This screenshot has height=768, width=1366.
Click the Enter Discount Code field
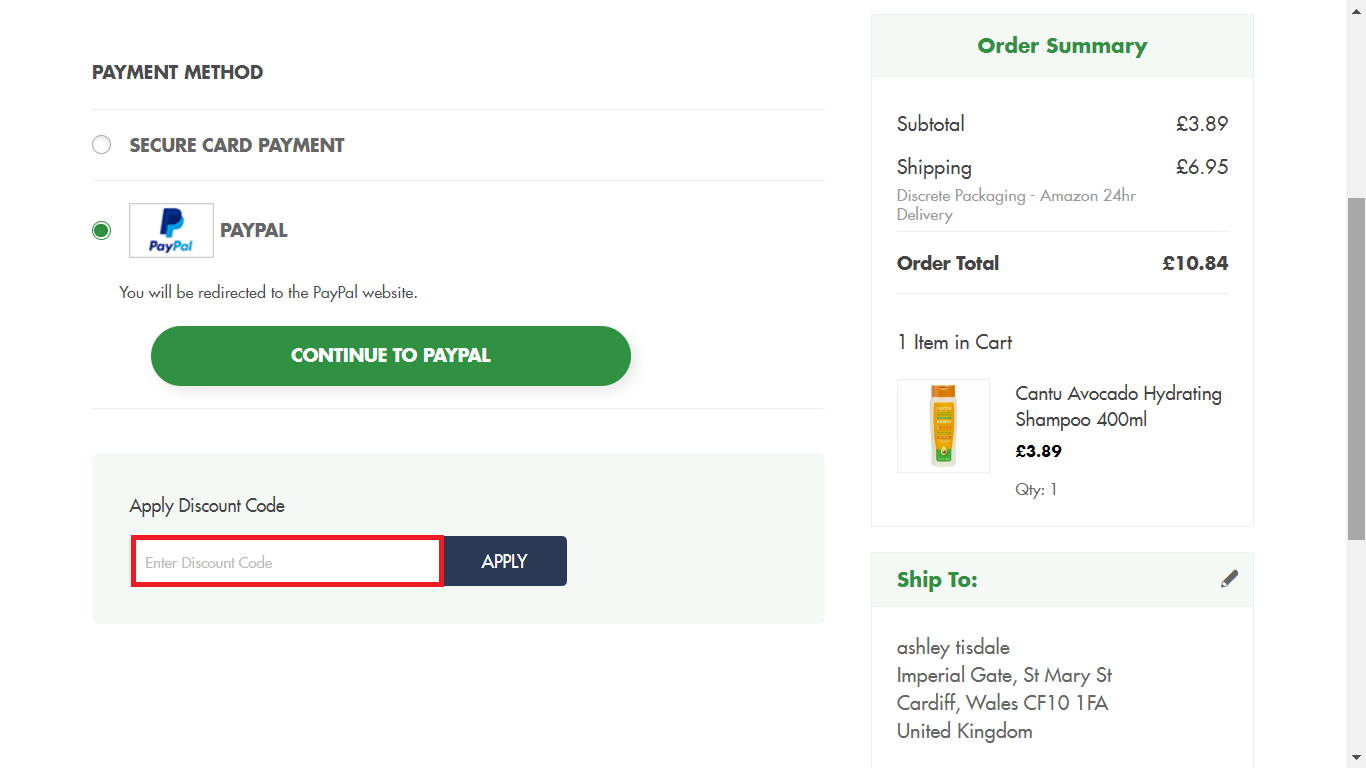tap(286, 561)
